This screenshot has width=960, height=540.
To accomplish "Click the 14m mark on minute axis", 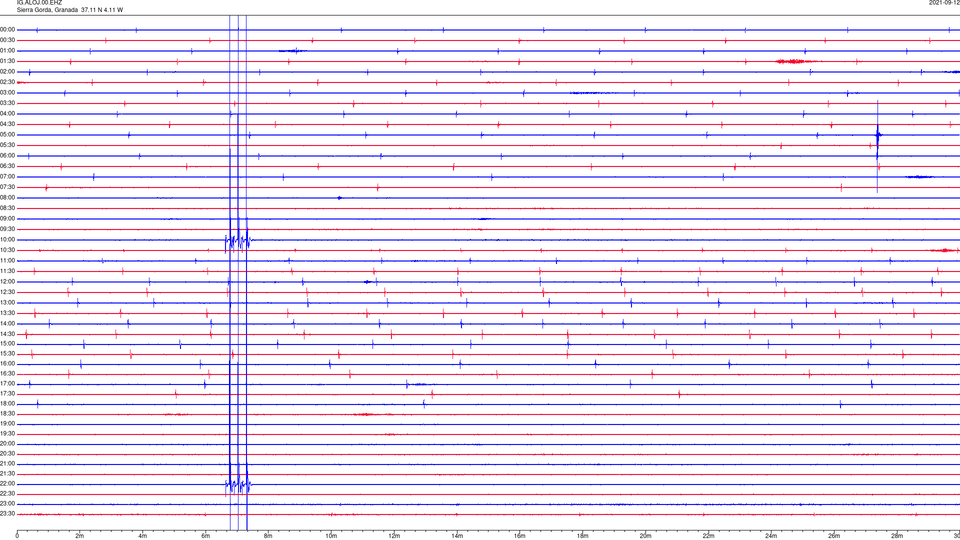I will point(457,536).
